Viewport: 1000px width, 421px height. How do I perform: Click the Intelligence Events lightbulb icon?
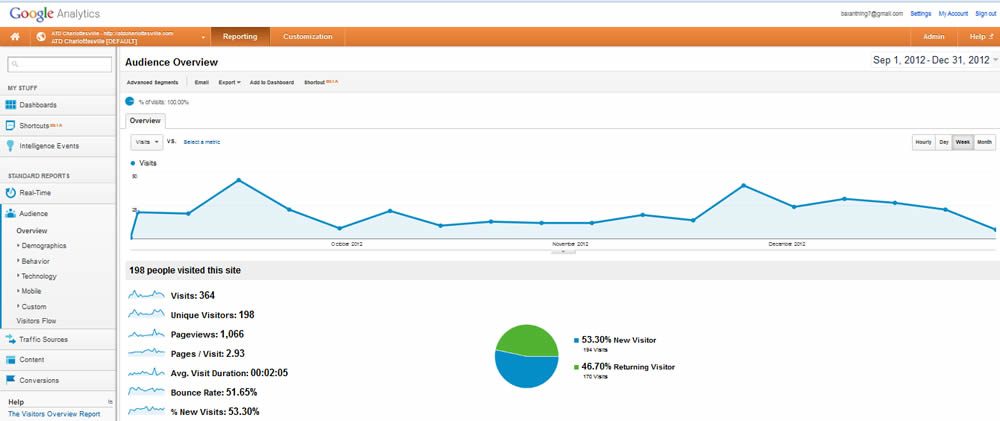pyautogui.click(x=11, y=146)
